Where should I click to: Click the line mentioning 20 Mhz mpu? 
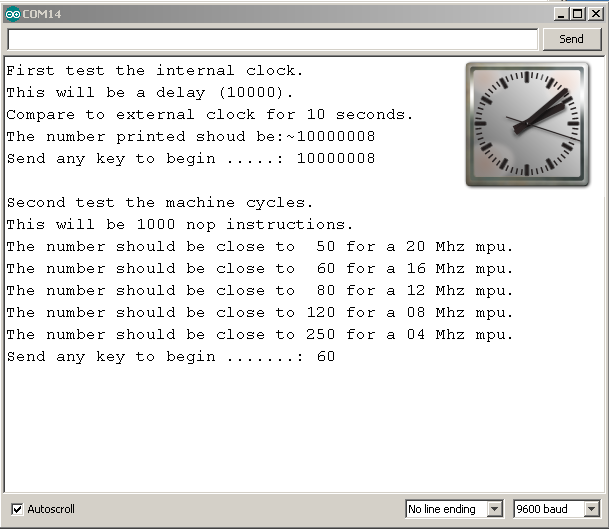tap(260, 247)
